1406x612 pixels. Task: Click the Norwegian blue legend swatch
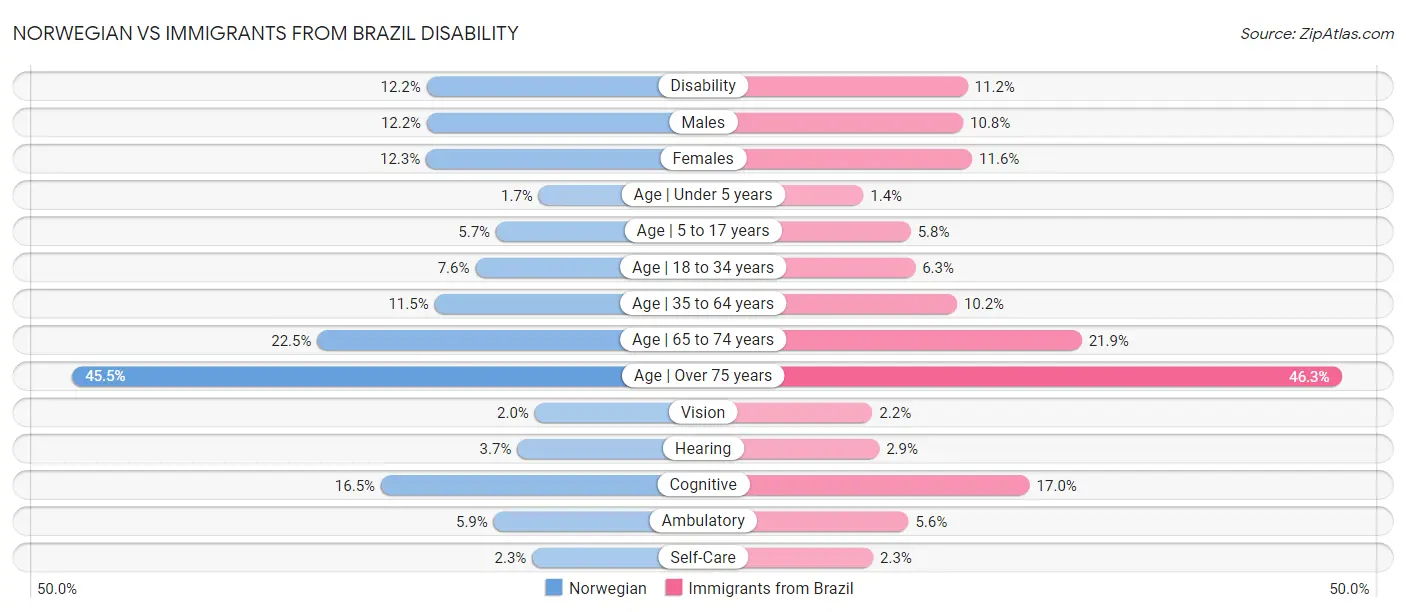click(554, 588)
